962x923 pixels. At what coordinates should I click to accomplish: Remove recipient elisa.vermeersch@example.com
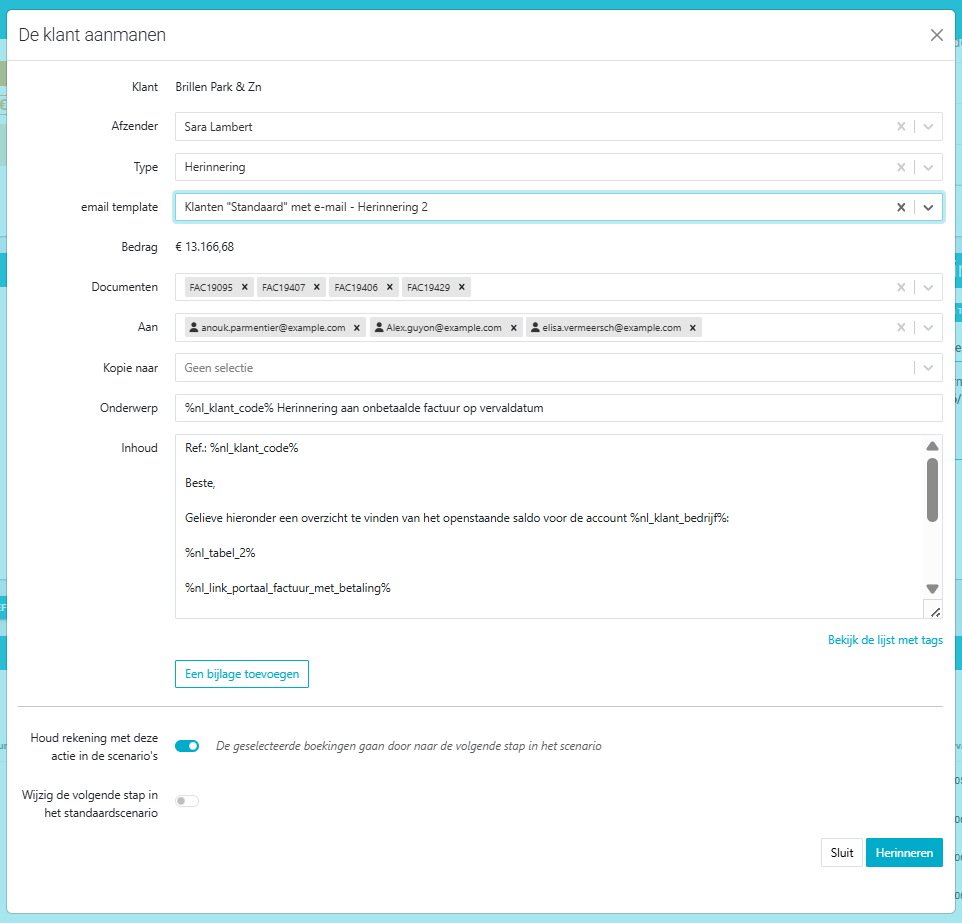pos(693,327)
